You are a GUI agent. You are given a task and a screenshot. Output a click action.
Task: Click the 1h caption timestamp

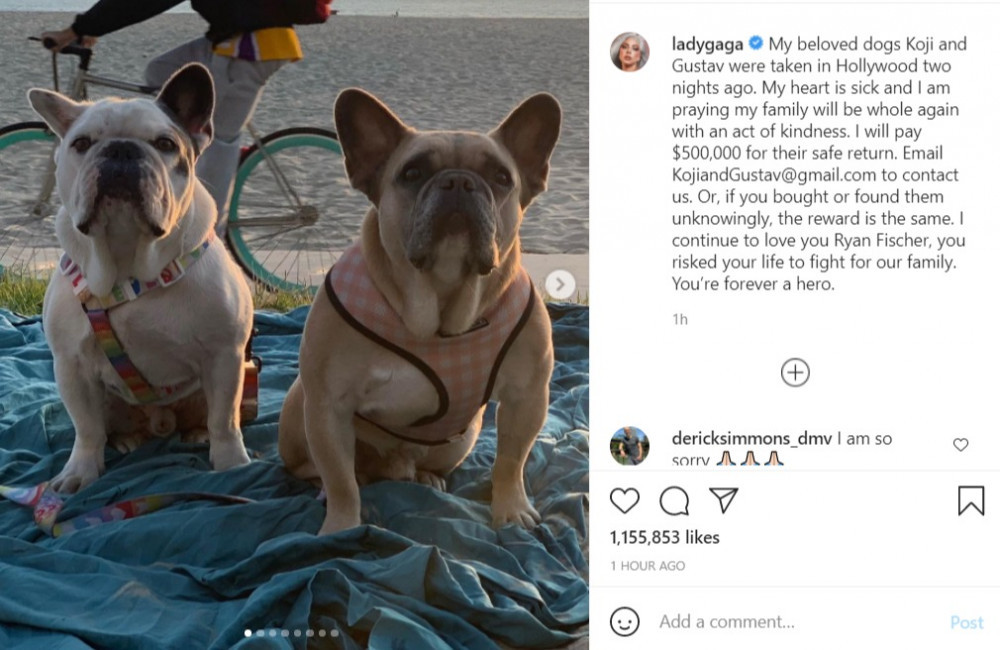(680, 319)
